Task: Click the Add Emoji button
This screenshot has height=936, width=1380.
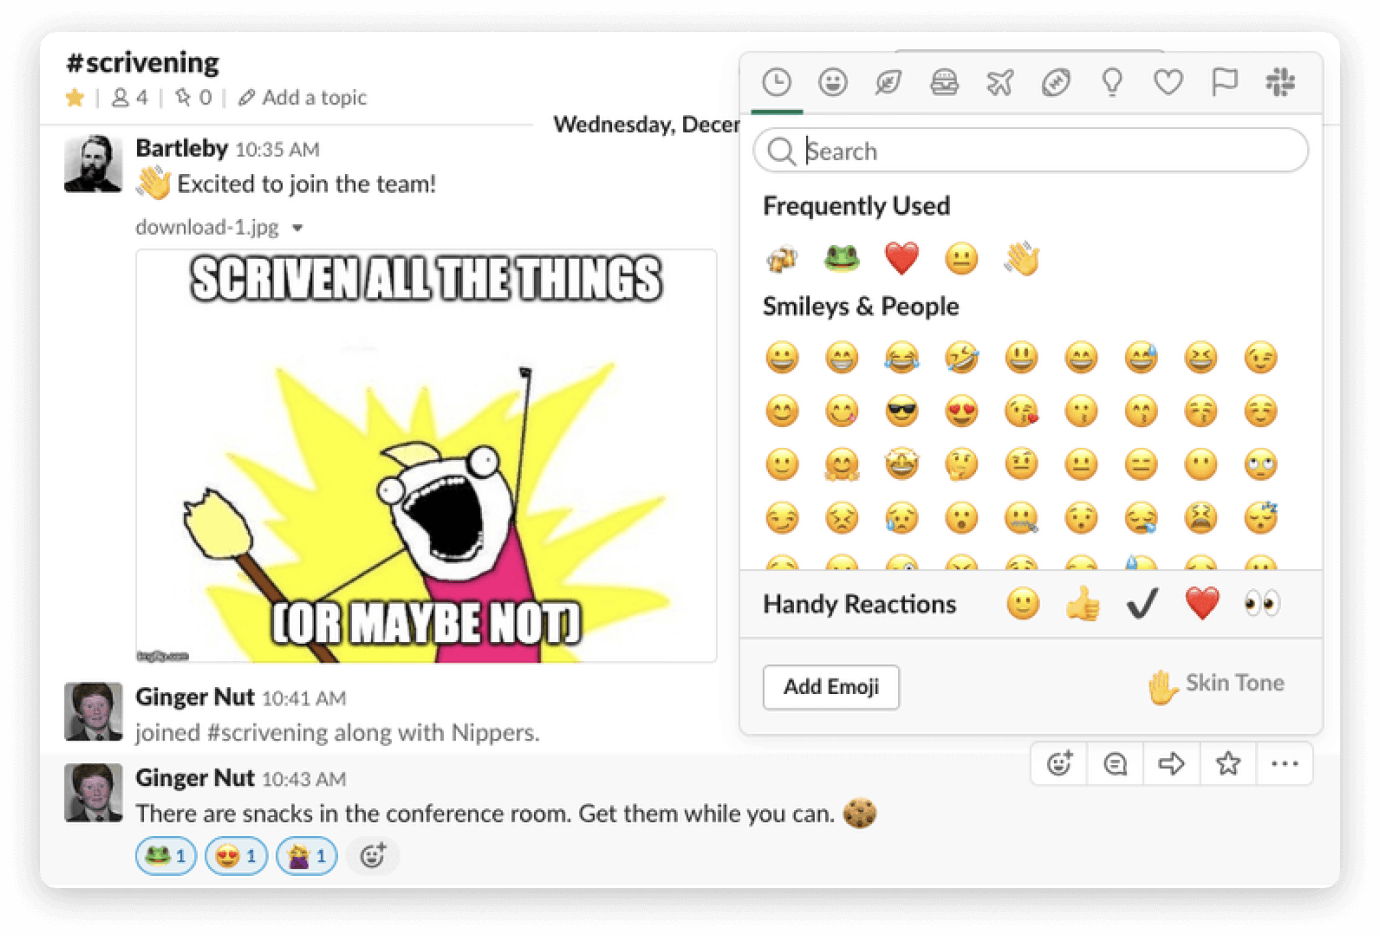Action: 831,687
